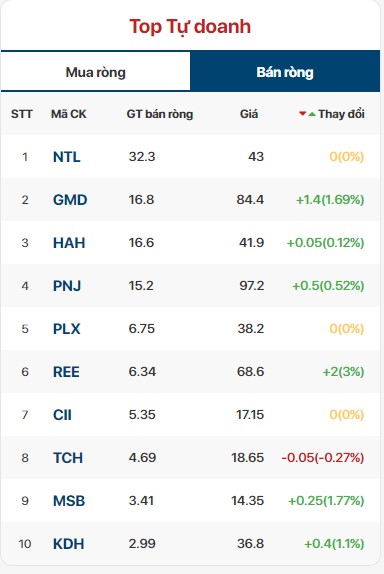Viewport: 384px width, 574px height.
Task: Open the NTL stock link
Action: click(x=67, y=157)
